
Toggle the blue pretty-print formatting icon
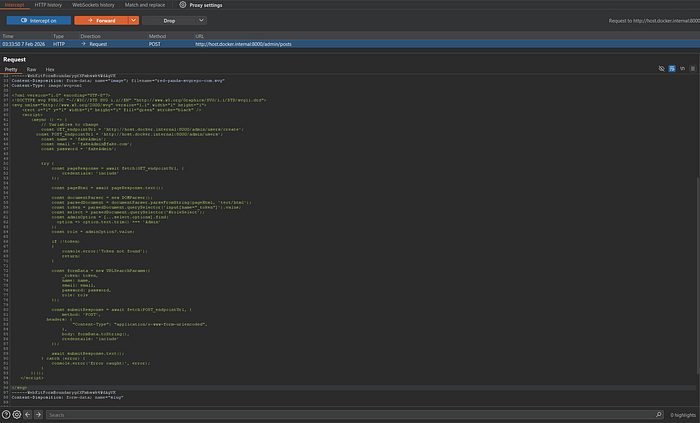click(672, 69)
